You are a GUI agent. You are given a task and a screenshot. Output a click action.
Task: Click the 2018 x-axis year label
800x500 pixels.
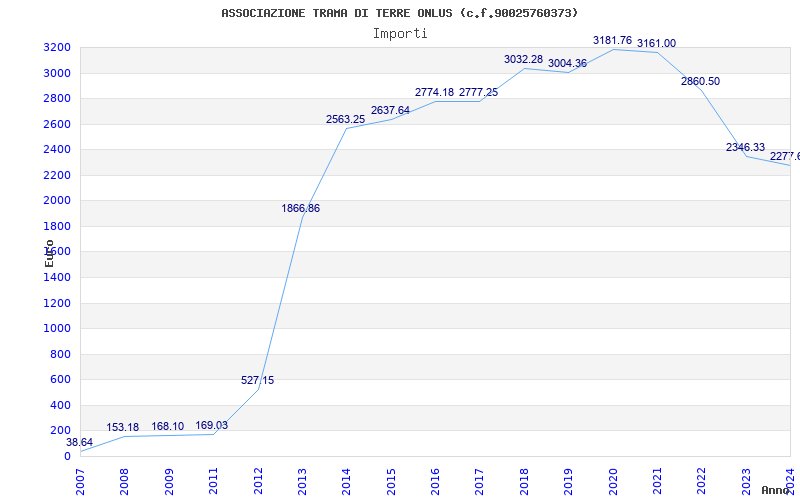coord(524,482)
